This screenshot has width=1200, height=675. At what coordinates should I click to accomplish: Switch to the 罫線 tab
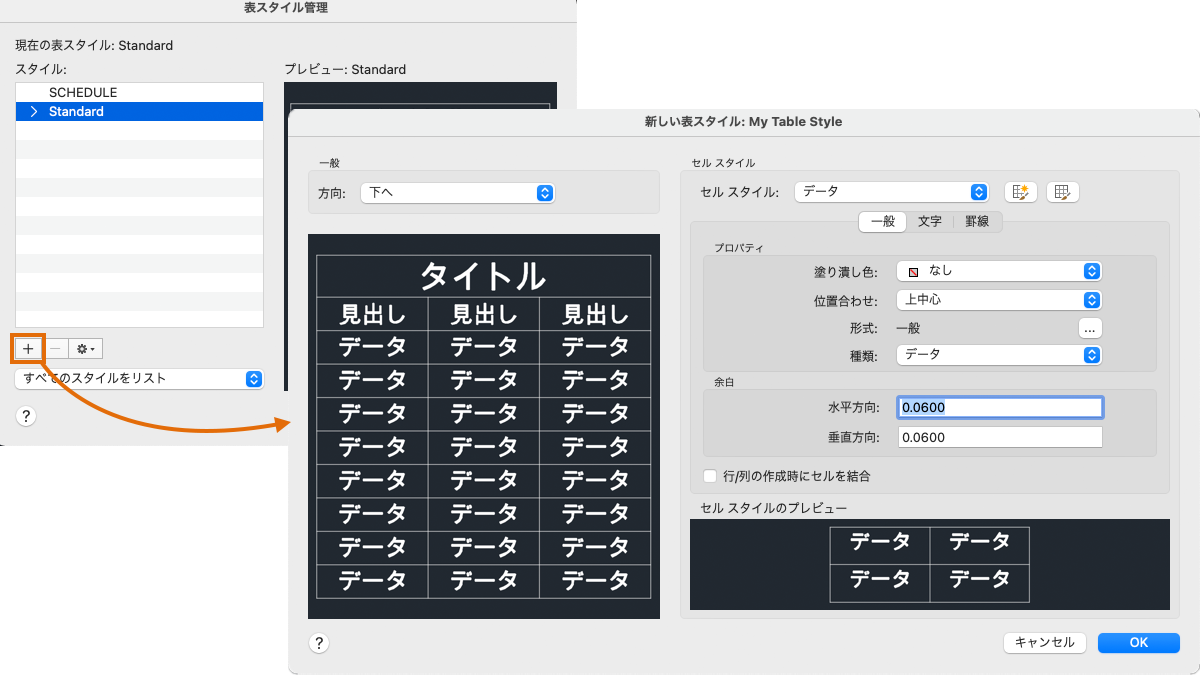click(x=977, y=222)
